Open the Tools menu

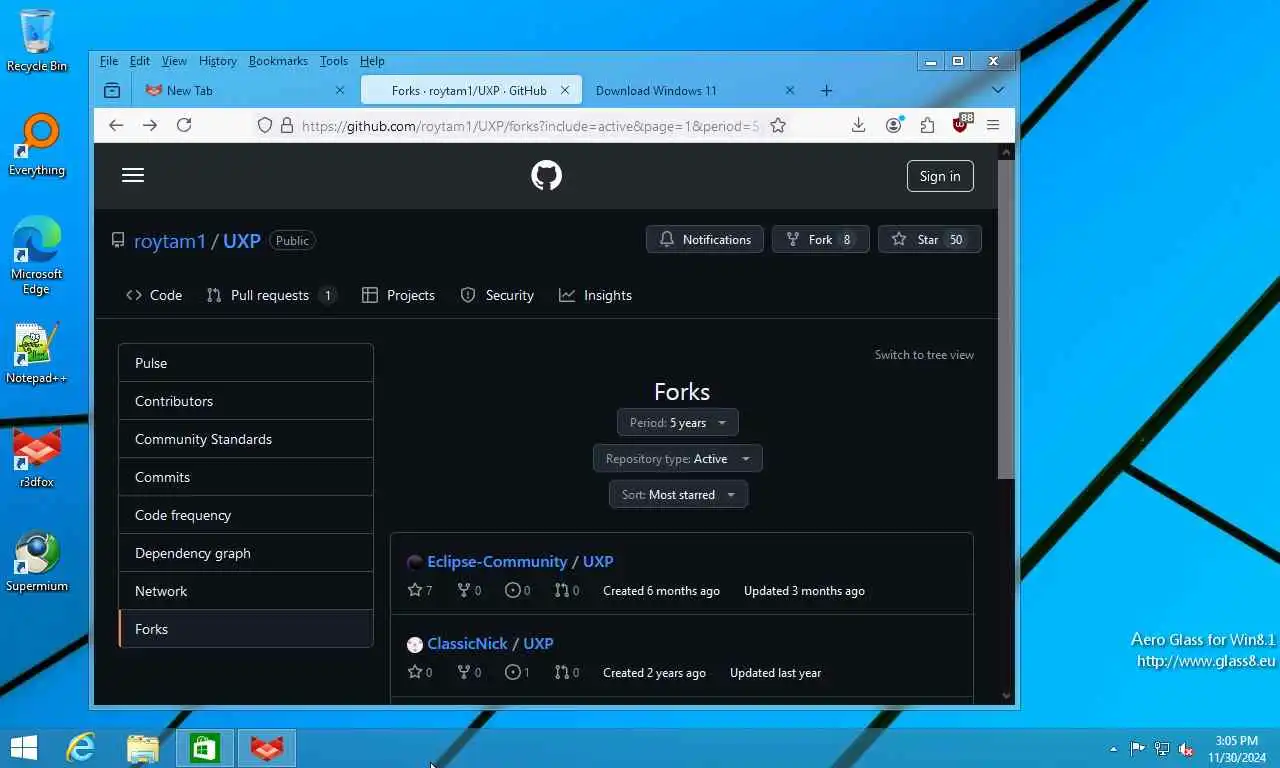[x=334, y=61]
